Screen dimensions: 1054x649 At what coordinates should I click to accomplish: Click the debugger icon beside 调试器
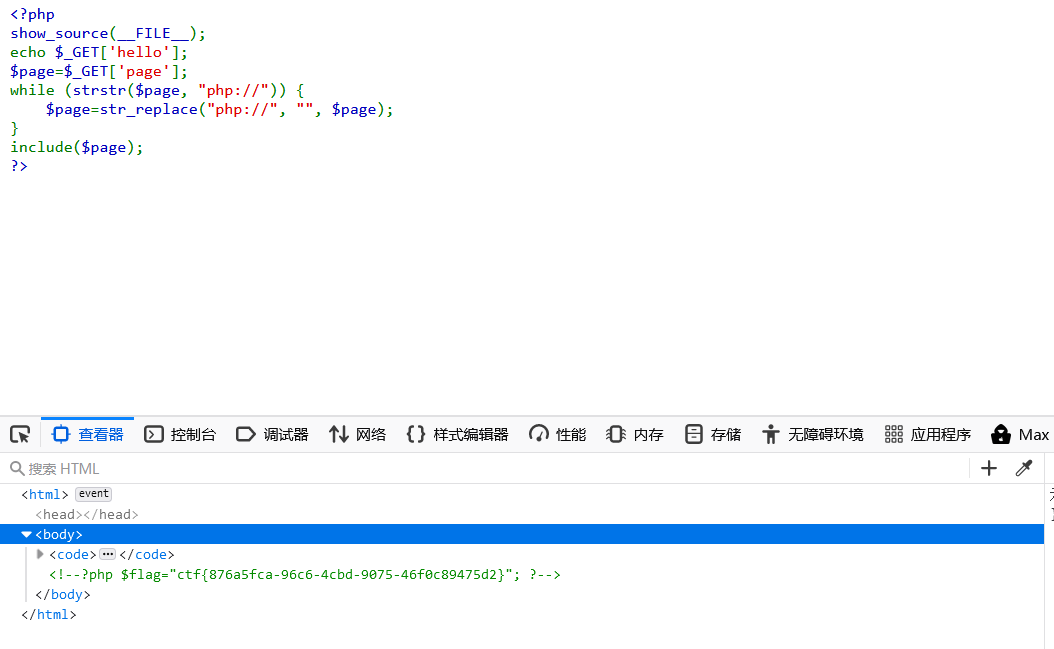pos(245,434)
